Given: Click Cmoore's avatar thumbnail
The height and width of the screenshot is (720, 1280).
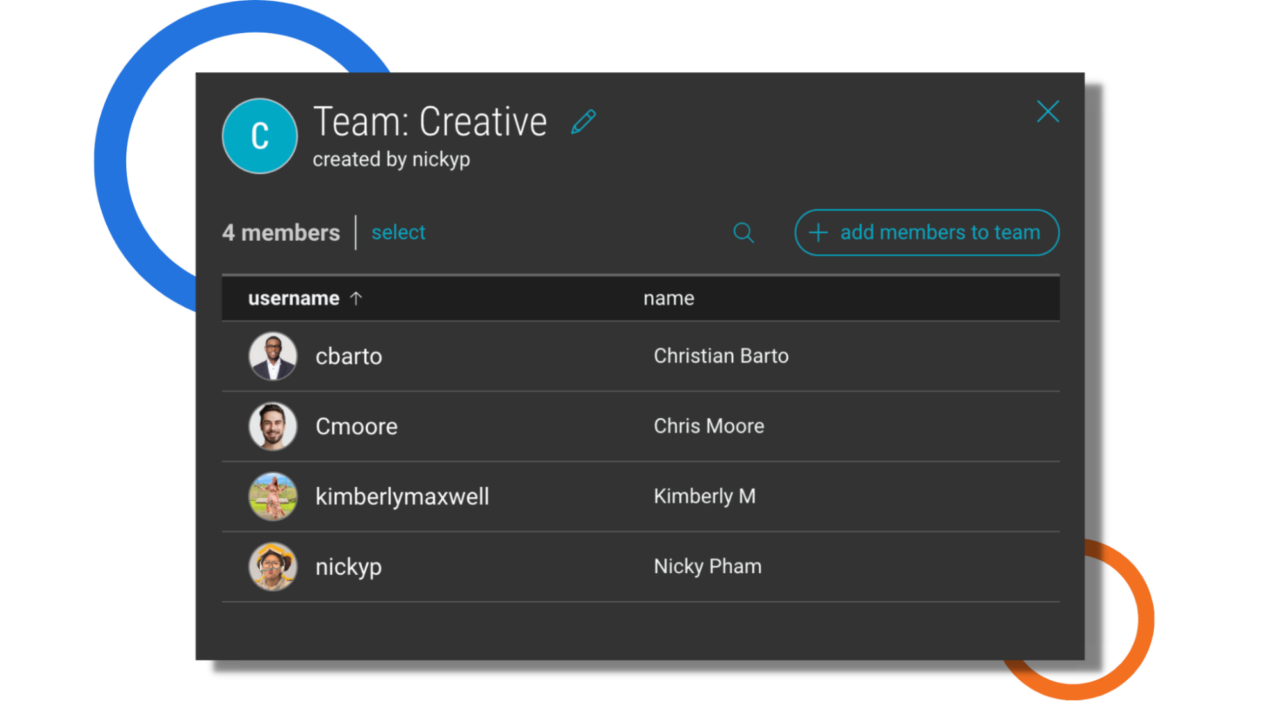Looking at the screenshot, I should coord(272,426).
